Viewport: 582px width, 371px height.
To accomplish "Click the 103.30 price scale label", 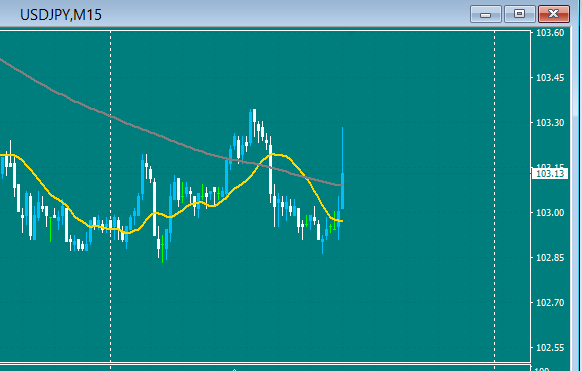I will [x=550, y=122].
